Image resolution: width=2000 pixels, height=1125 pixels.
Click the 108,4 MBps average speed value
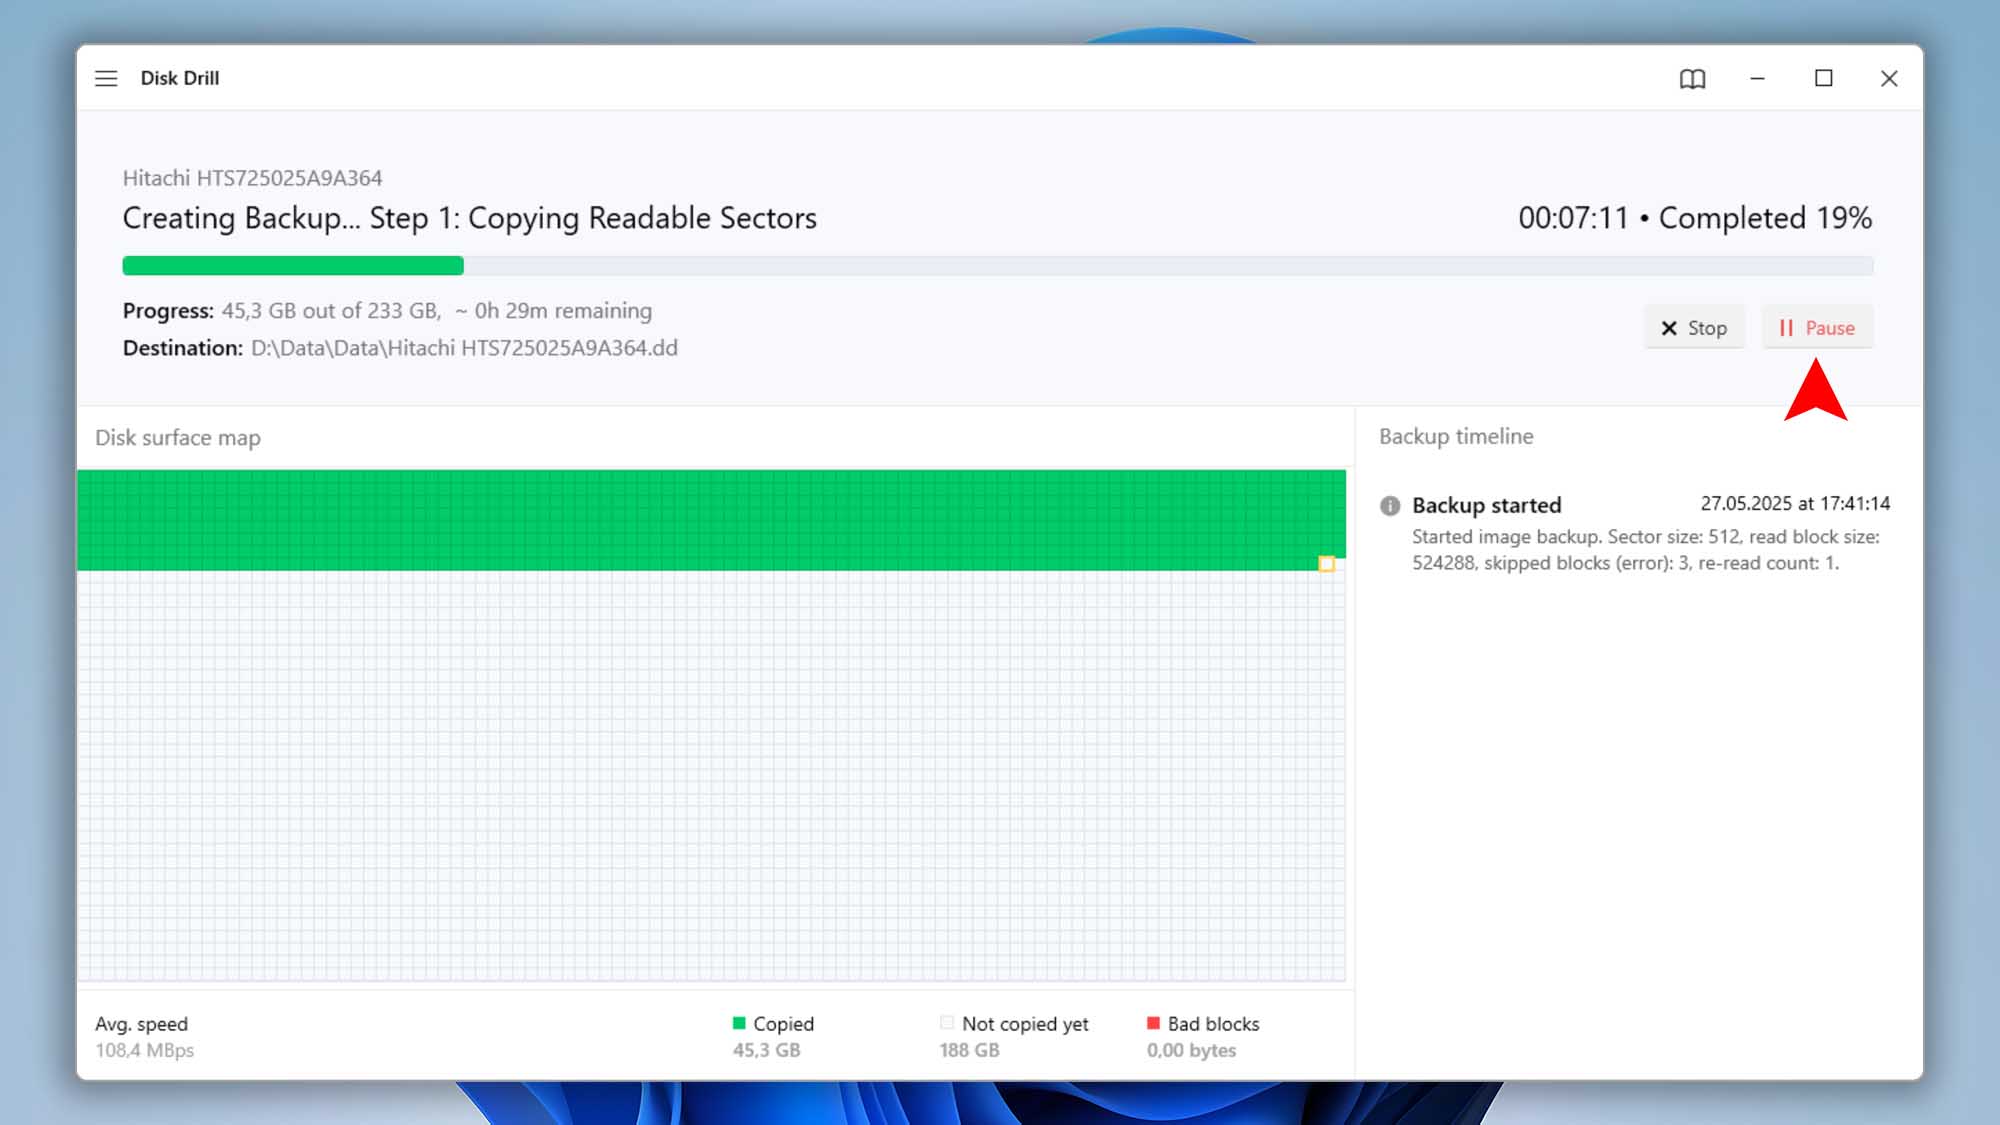(144, 1050)
